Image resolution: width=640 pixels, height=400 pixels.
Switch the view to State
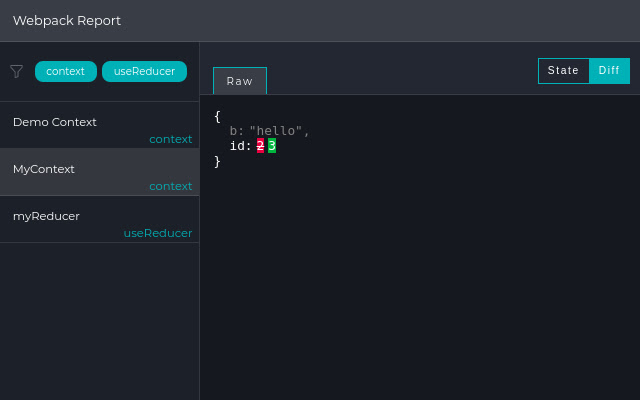(563, 71)
